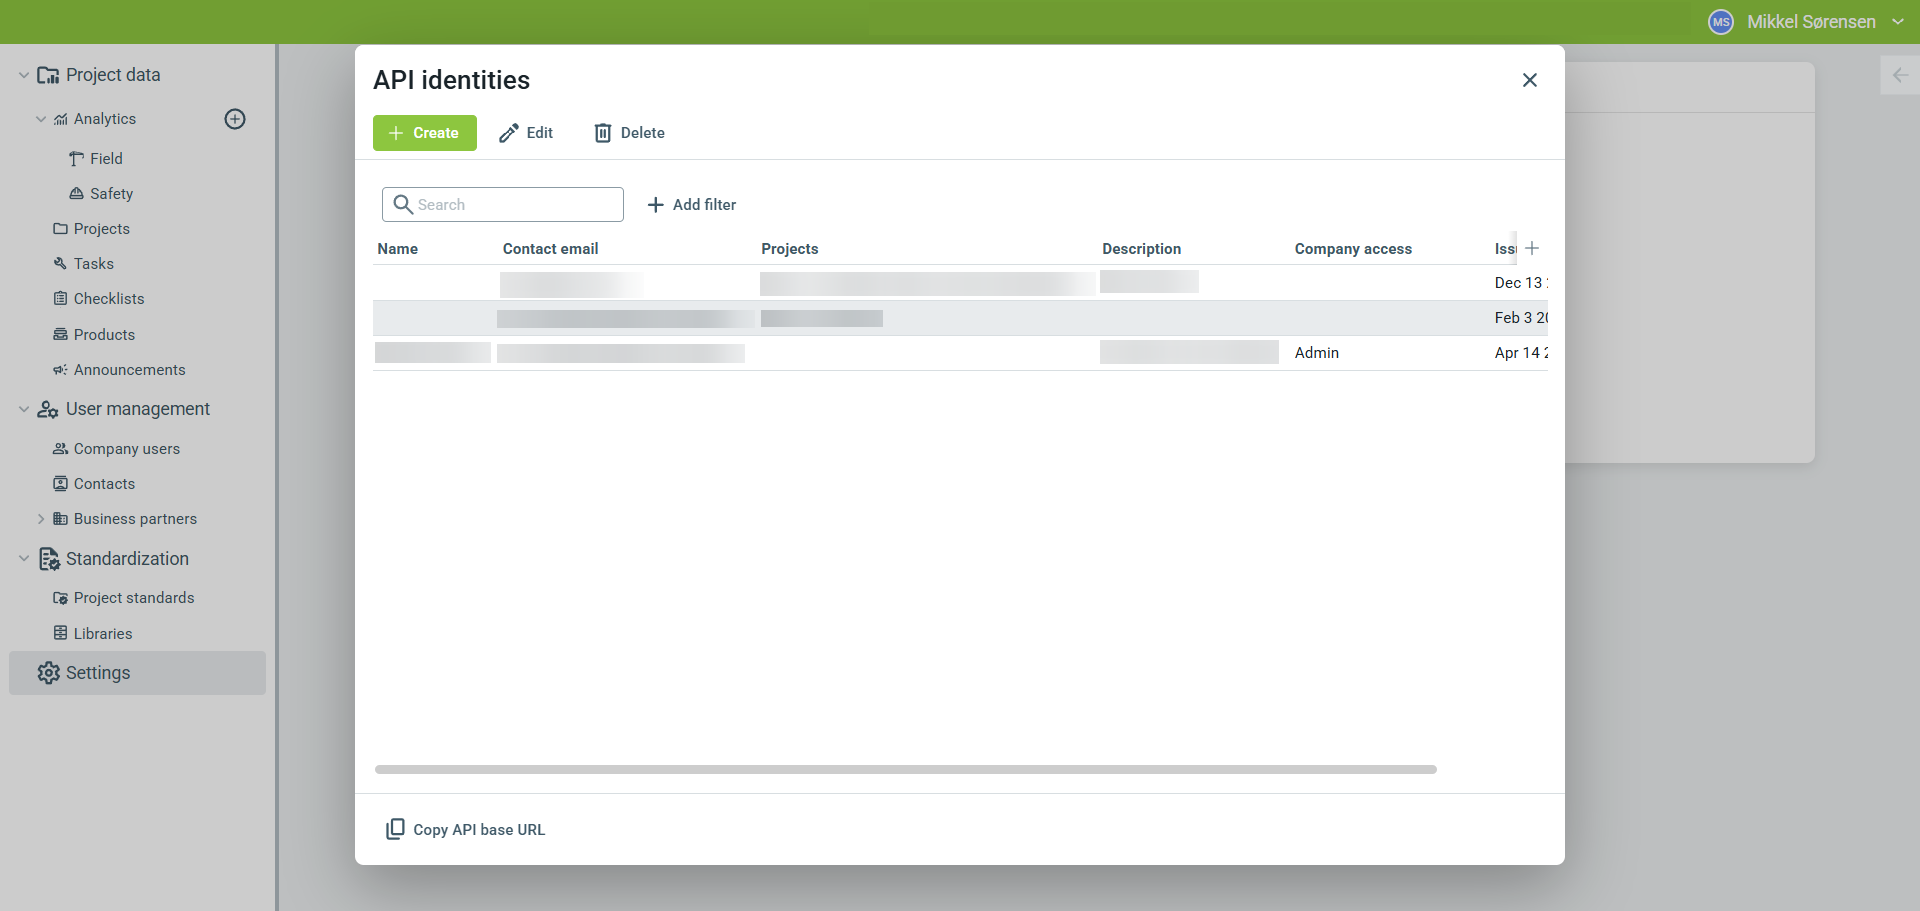Click the horizontal scrollbar in the table

point(905,770)
